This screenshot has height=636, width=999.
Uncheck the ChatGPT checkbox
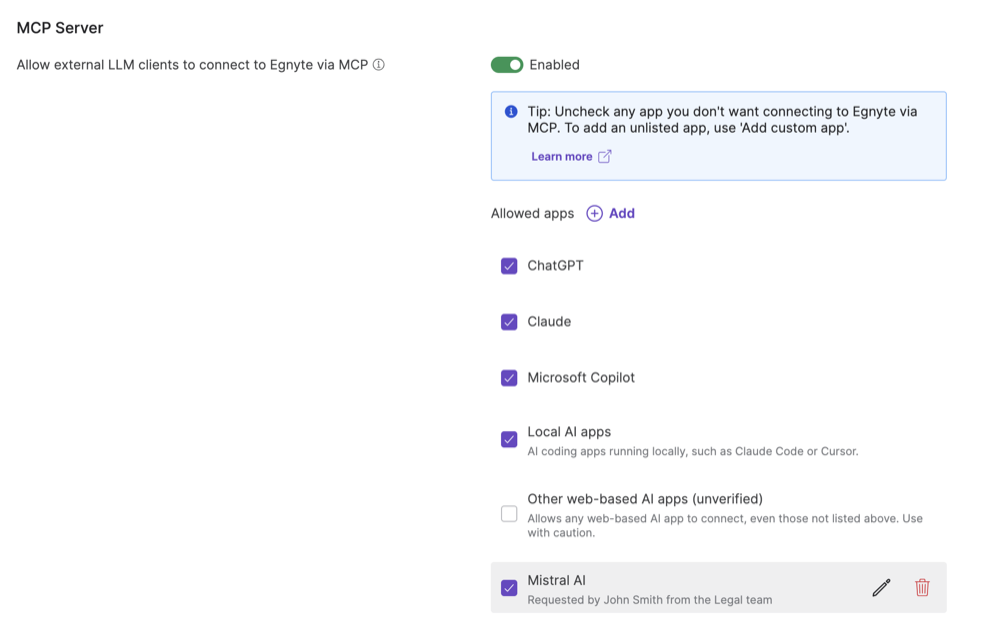click(509, 266)
